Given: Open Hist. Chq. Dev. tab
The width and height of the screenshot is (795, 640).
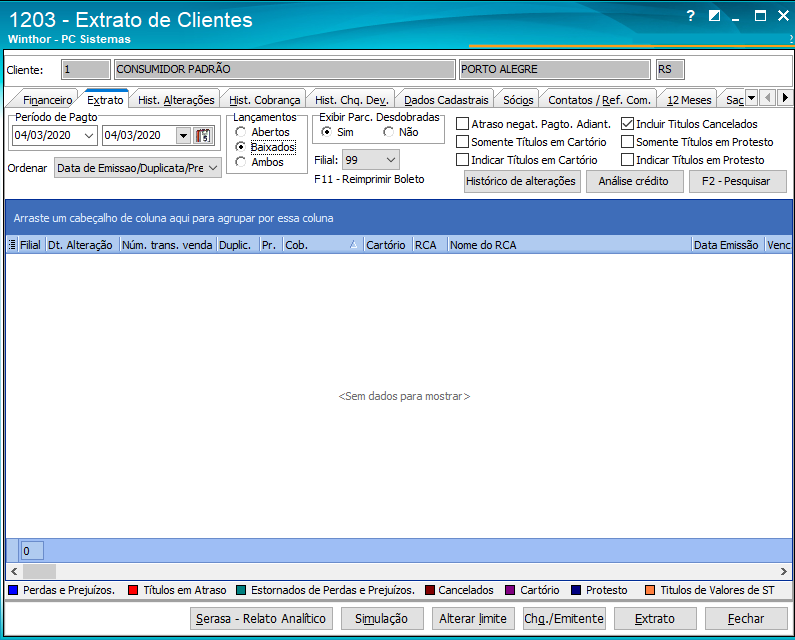Looking at the screenshot, I should tap(351, 100).
